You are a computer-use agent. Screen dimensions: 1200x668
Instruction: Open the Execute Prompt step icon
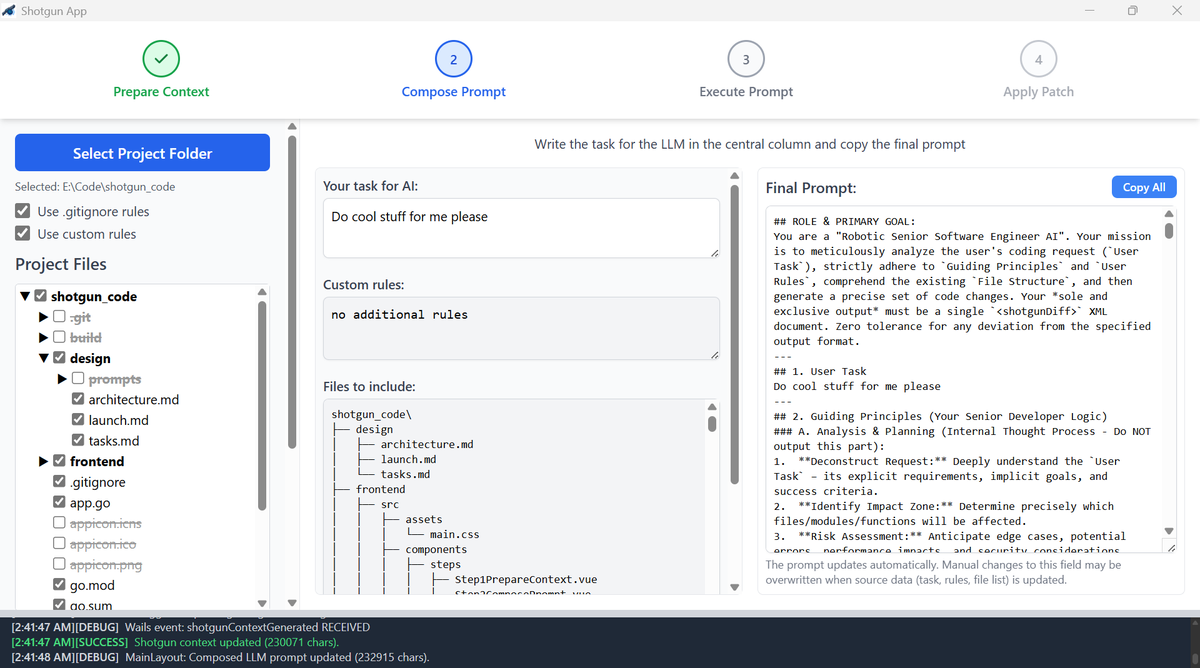[745, 59]
